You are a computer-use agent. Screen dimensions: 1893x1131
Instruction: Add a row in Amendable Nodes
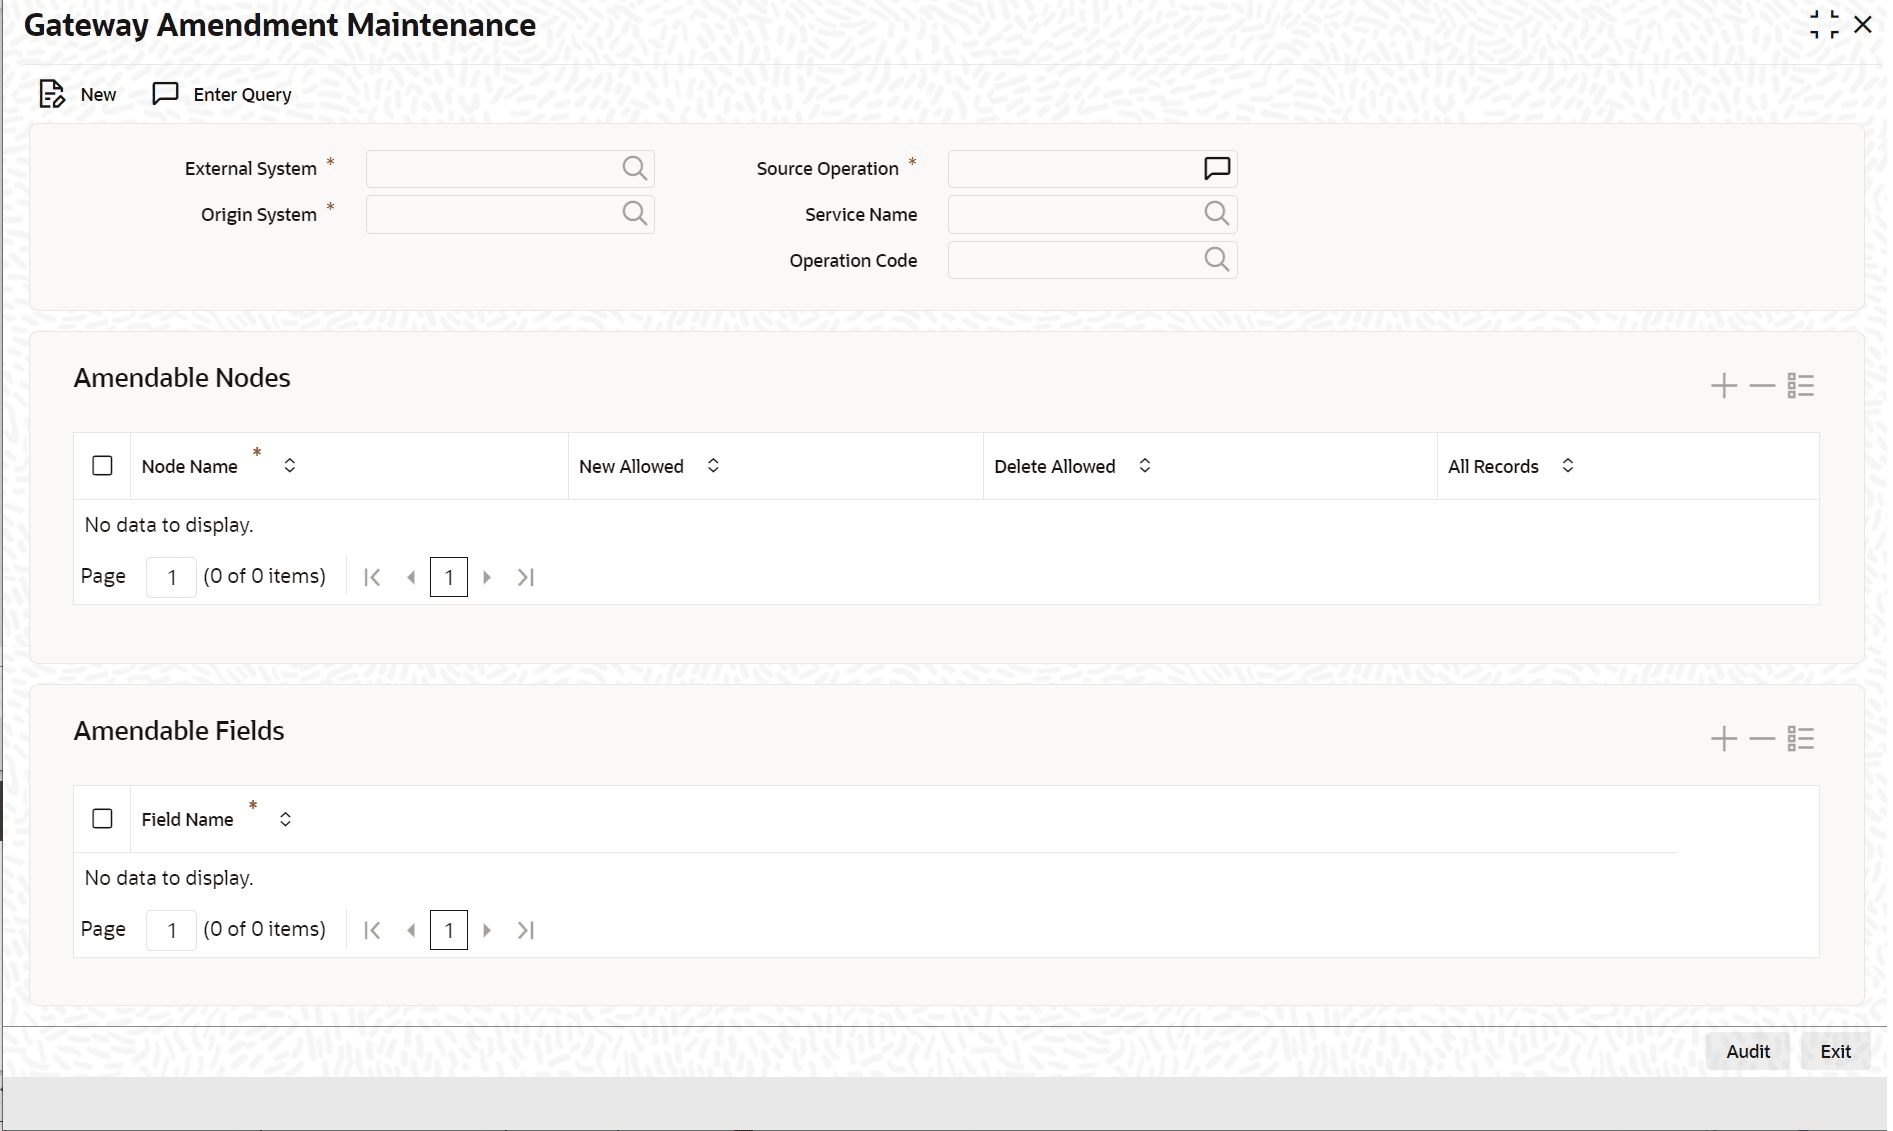click(1723, 385)
